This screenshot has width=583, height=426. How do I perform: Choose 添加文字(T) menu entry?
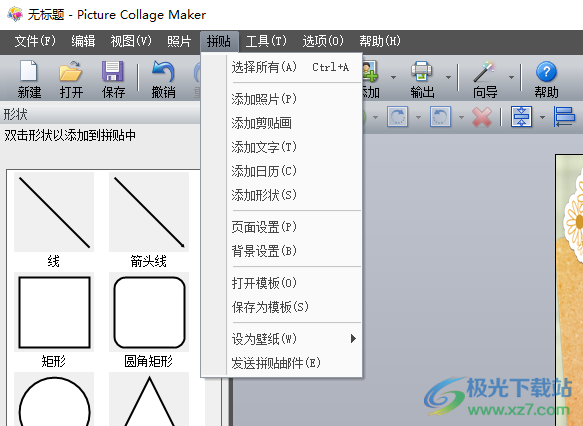pyautogui.click(x=294, y=147)
